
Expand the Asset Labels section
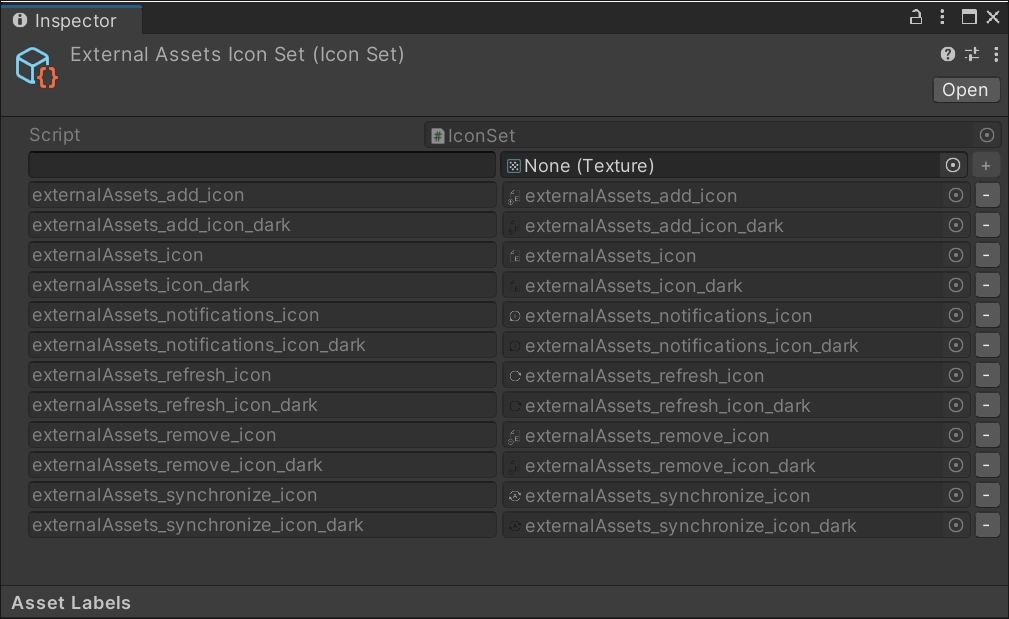tap(70, 603)
